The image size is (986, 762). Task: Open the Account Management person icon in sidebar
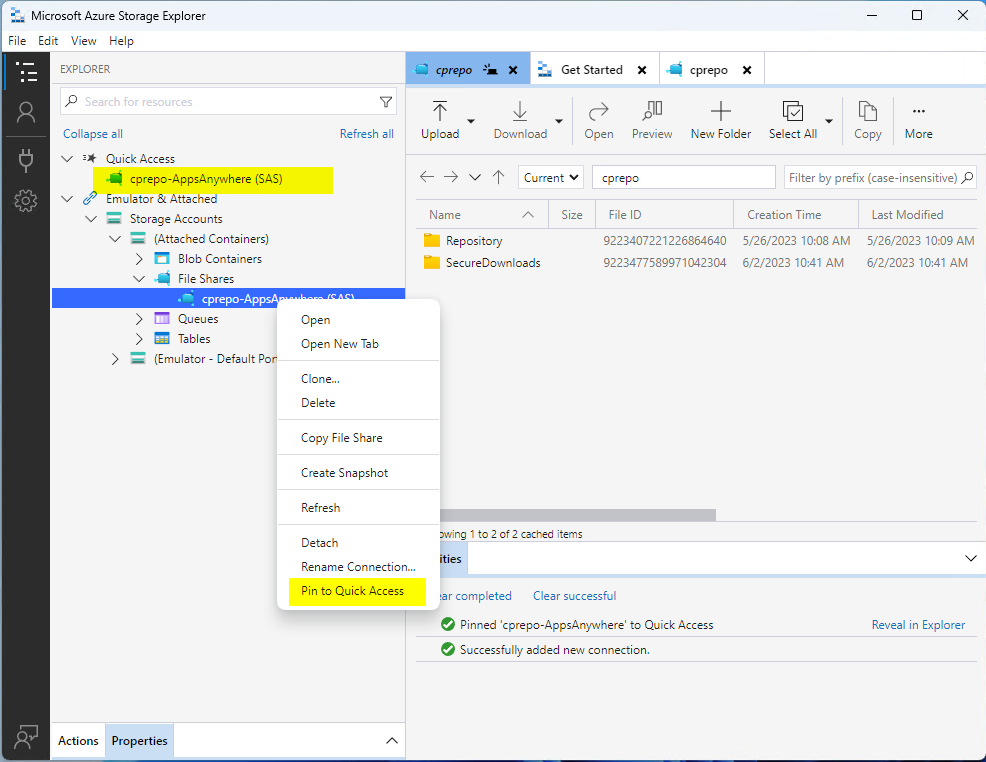[26, 113]
